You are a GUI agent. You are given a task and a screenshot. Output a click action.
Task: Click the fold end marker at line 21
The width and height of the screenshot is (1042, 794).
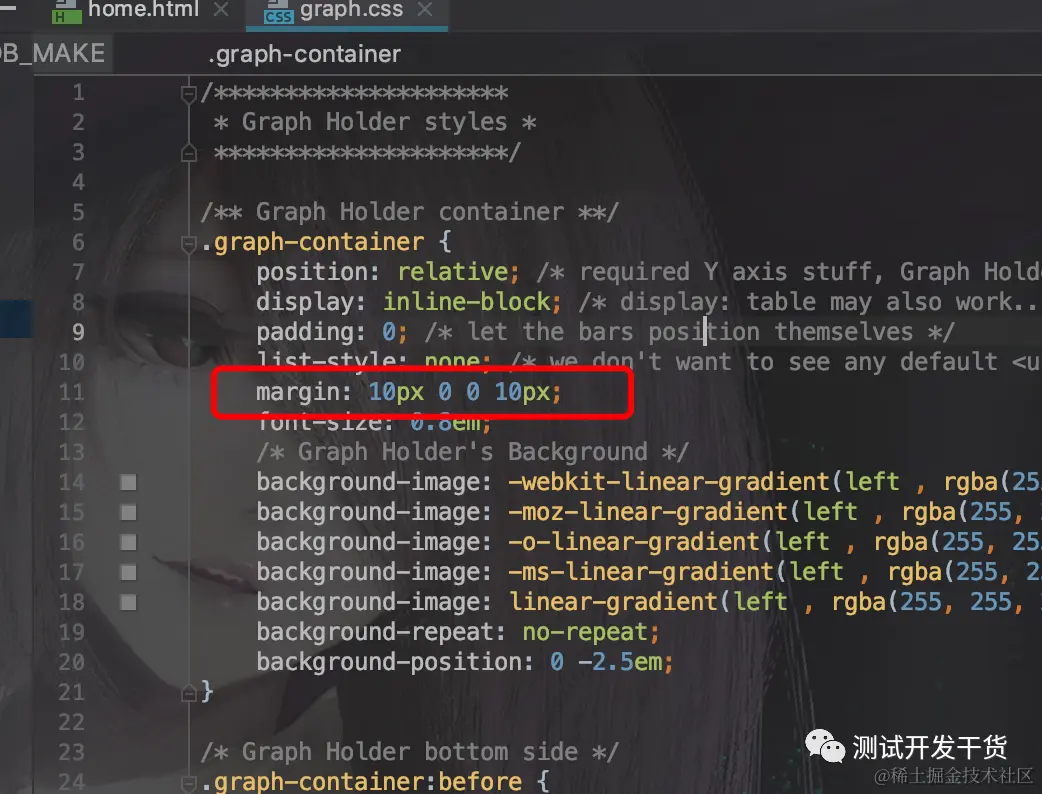(189, 693)
